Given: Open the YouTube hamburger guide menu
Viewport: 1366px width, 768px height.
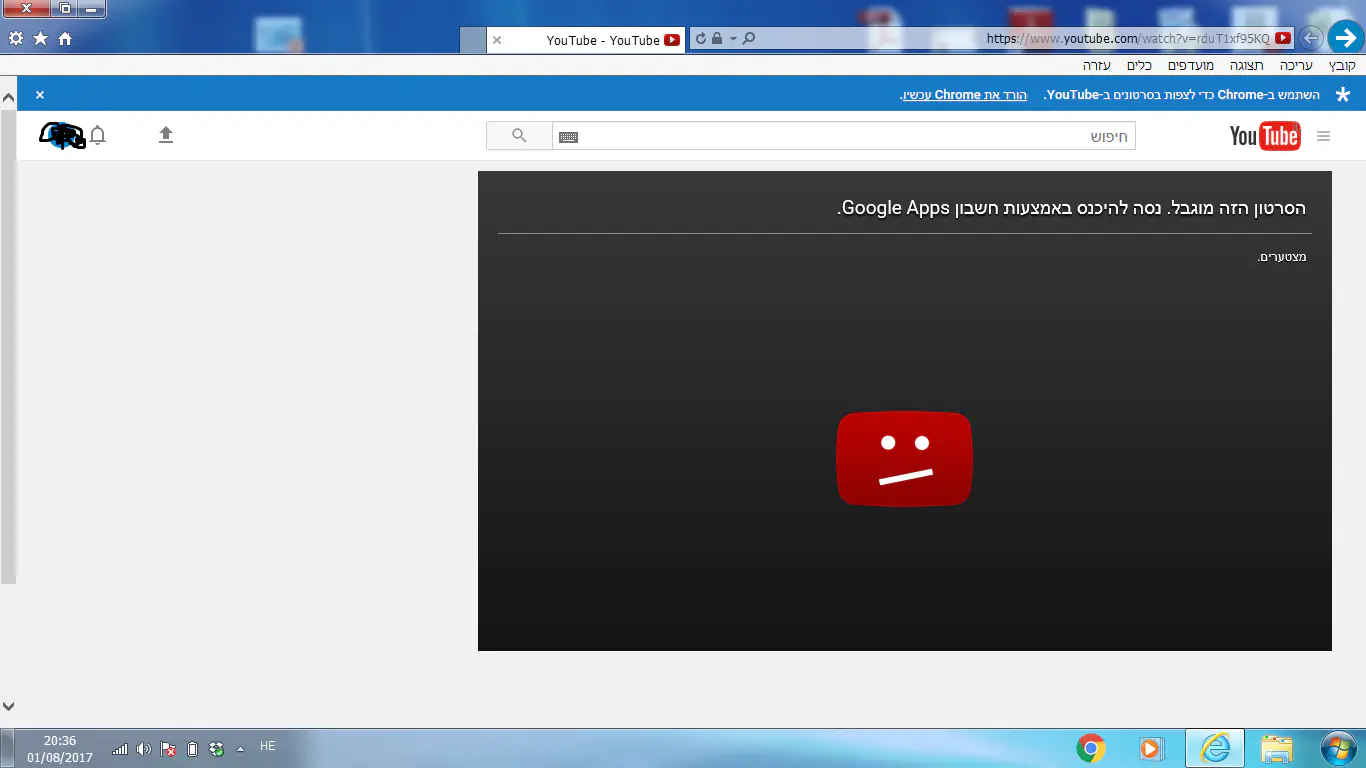Looking at the screenshot, I should 1323,136.
